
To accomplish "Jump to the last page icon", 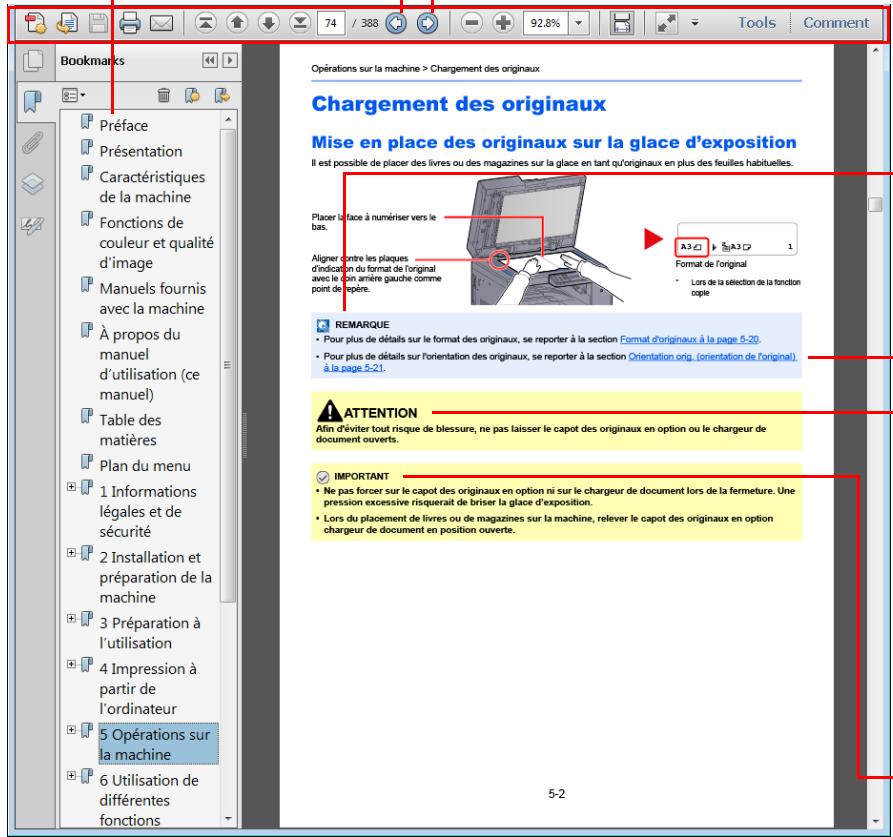I will point(300,23).
